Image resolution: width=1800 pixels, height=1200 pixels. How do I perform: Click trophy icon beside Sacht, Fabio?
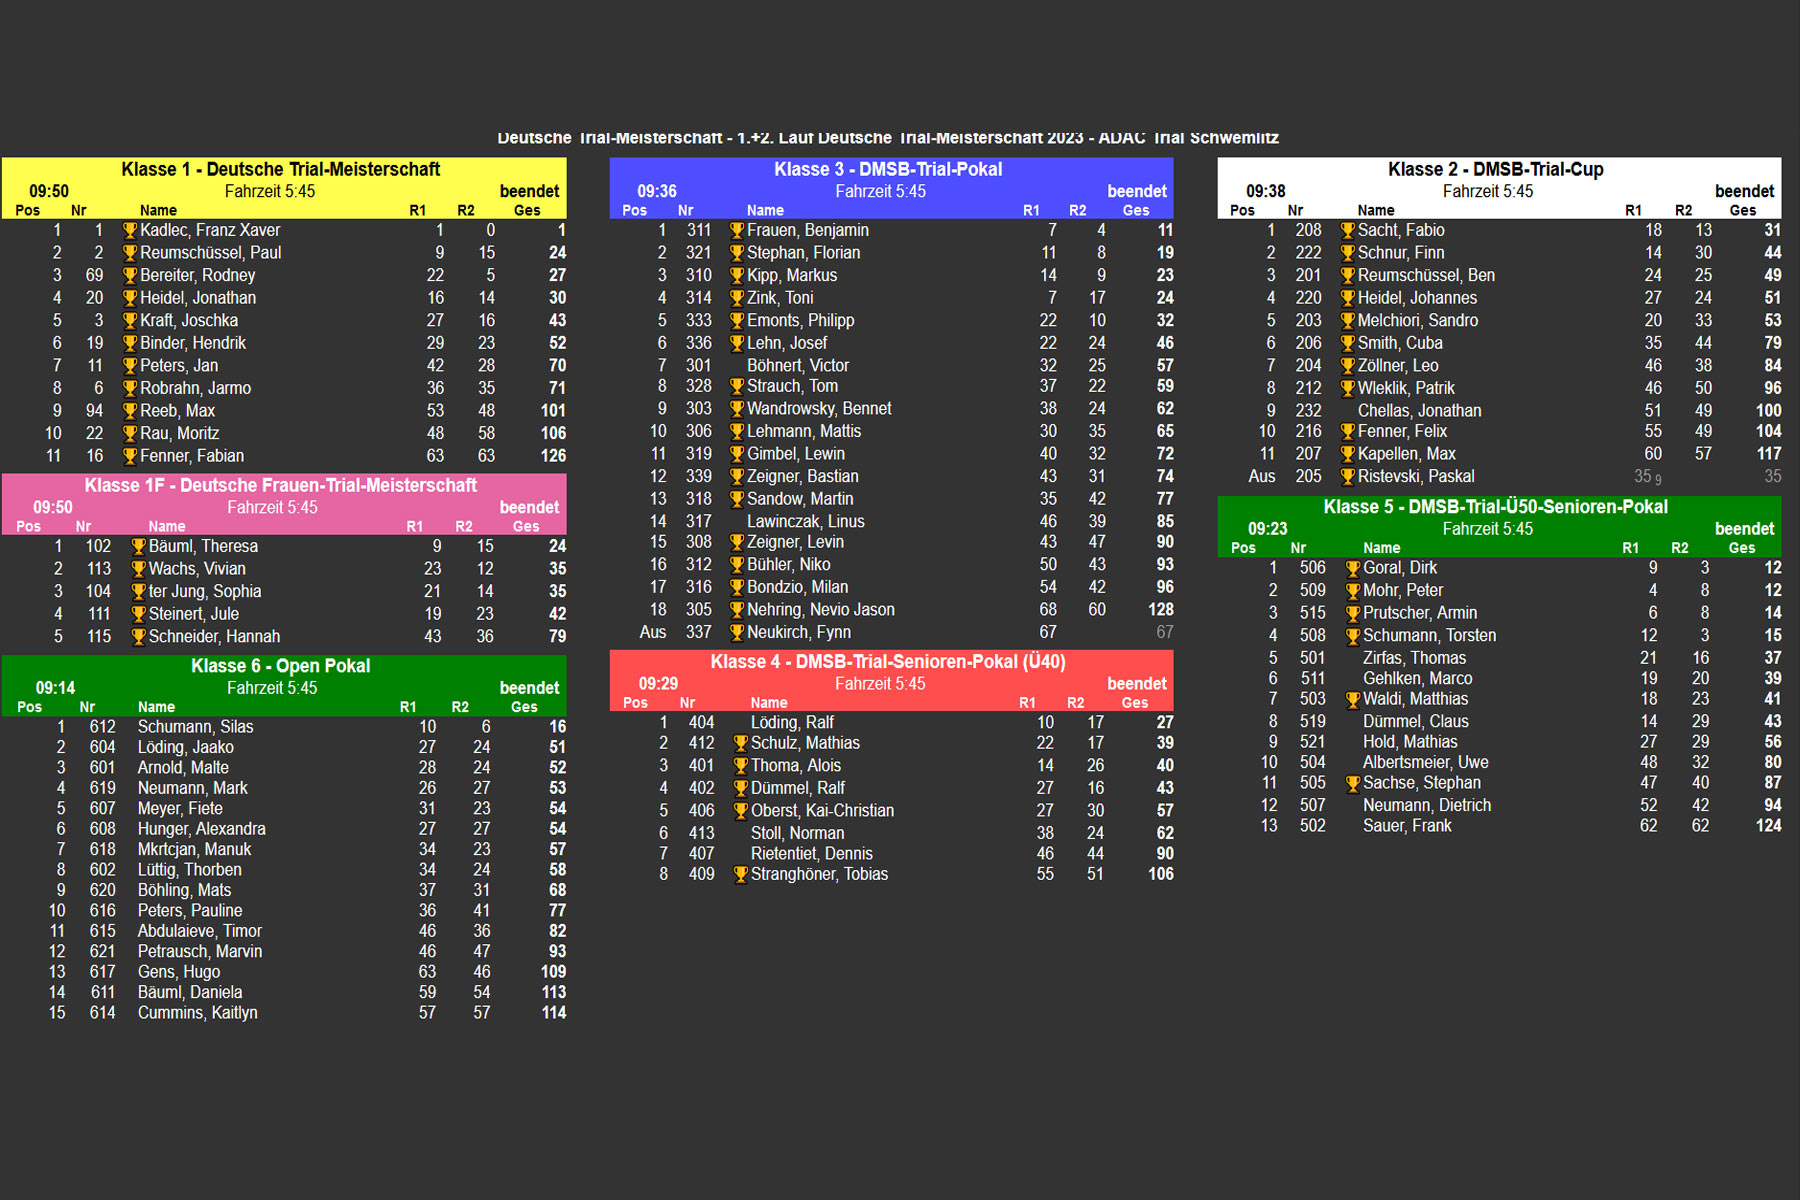click(1347, 231)
